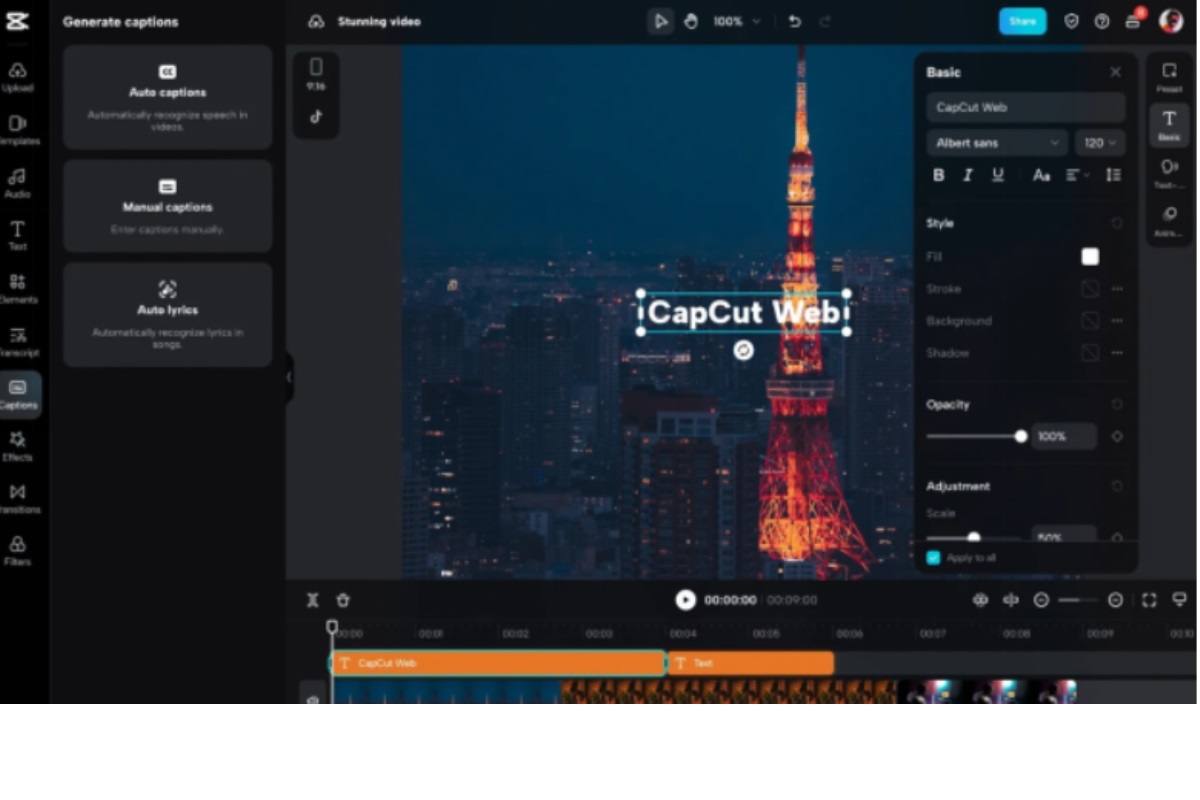
Task: Click the white Fill color swatch
Action: (x=1090, y=257)
